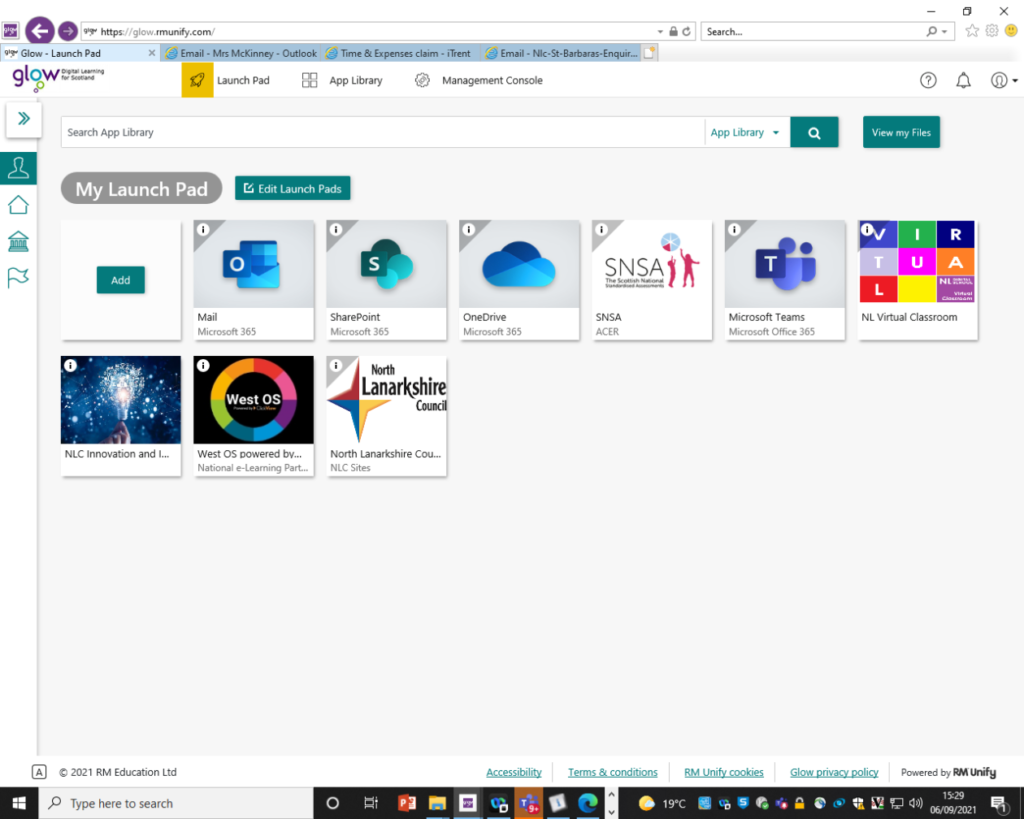Toggle the info badge on the Microsoft Teams tile
The image size is (1024, 819).
736,230
